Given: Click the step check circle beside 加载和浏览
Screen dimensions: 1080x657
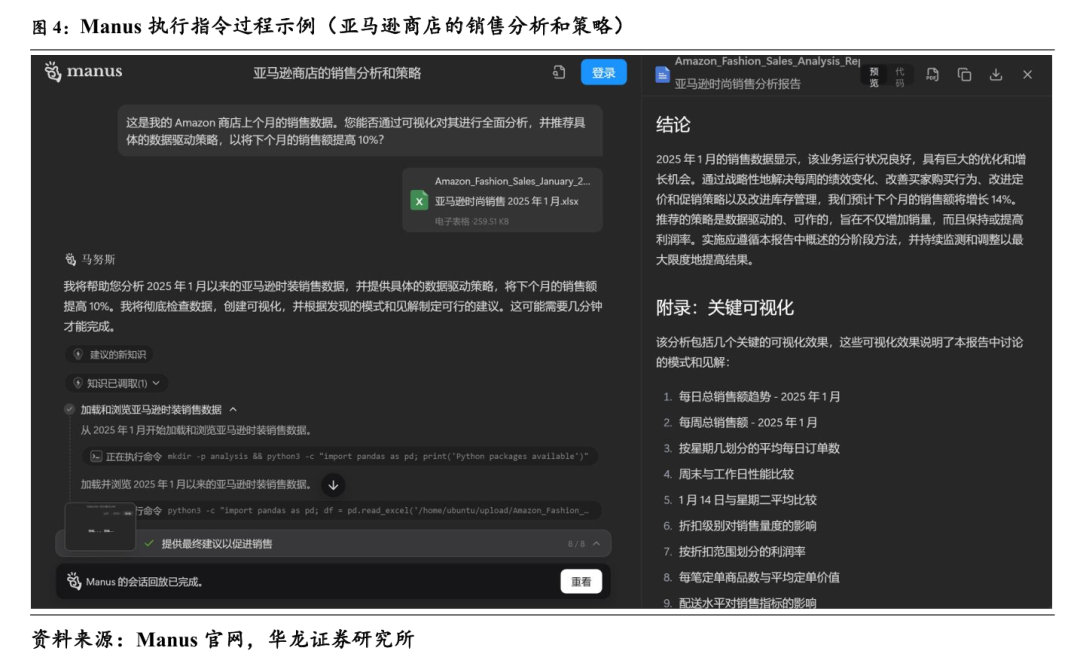Looking at the screenshot, I should 69,409.
